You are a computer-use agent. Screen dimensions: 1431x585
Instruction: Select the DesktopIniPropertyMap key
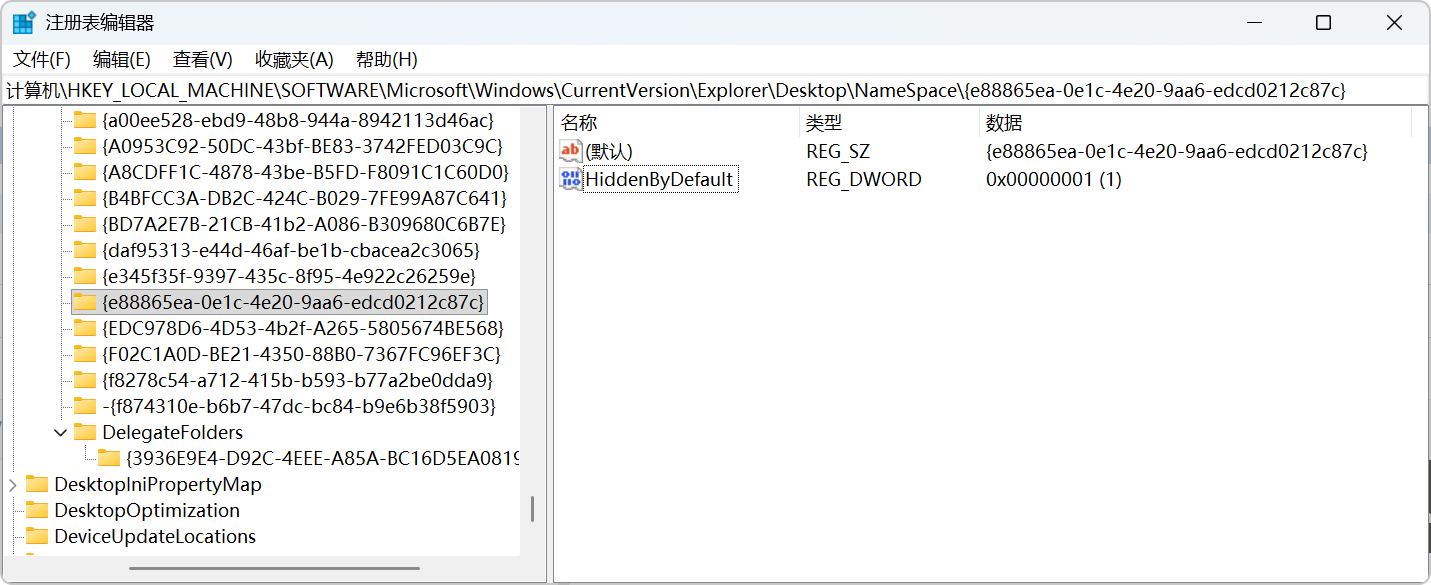click(x=158, y=485)
